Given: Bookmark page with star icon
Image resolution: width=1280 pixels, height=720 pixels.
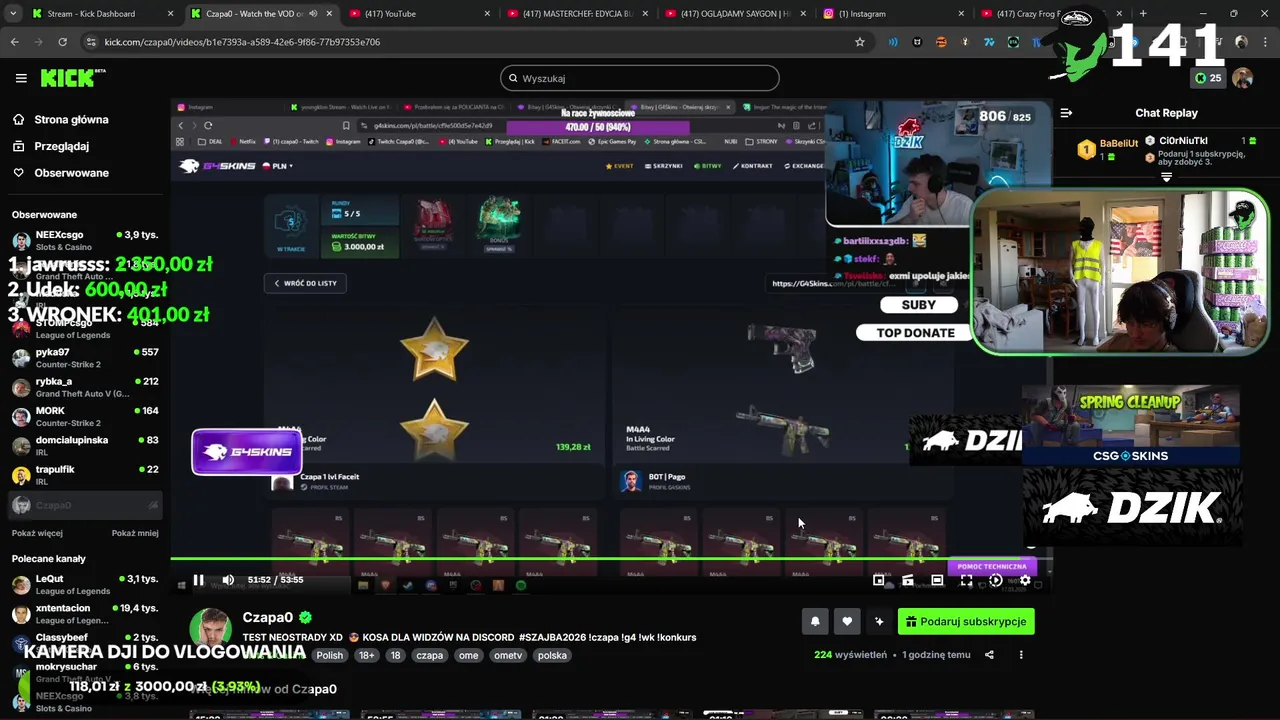Looking at the screenshot, I should click(859, 42).
